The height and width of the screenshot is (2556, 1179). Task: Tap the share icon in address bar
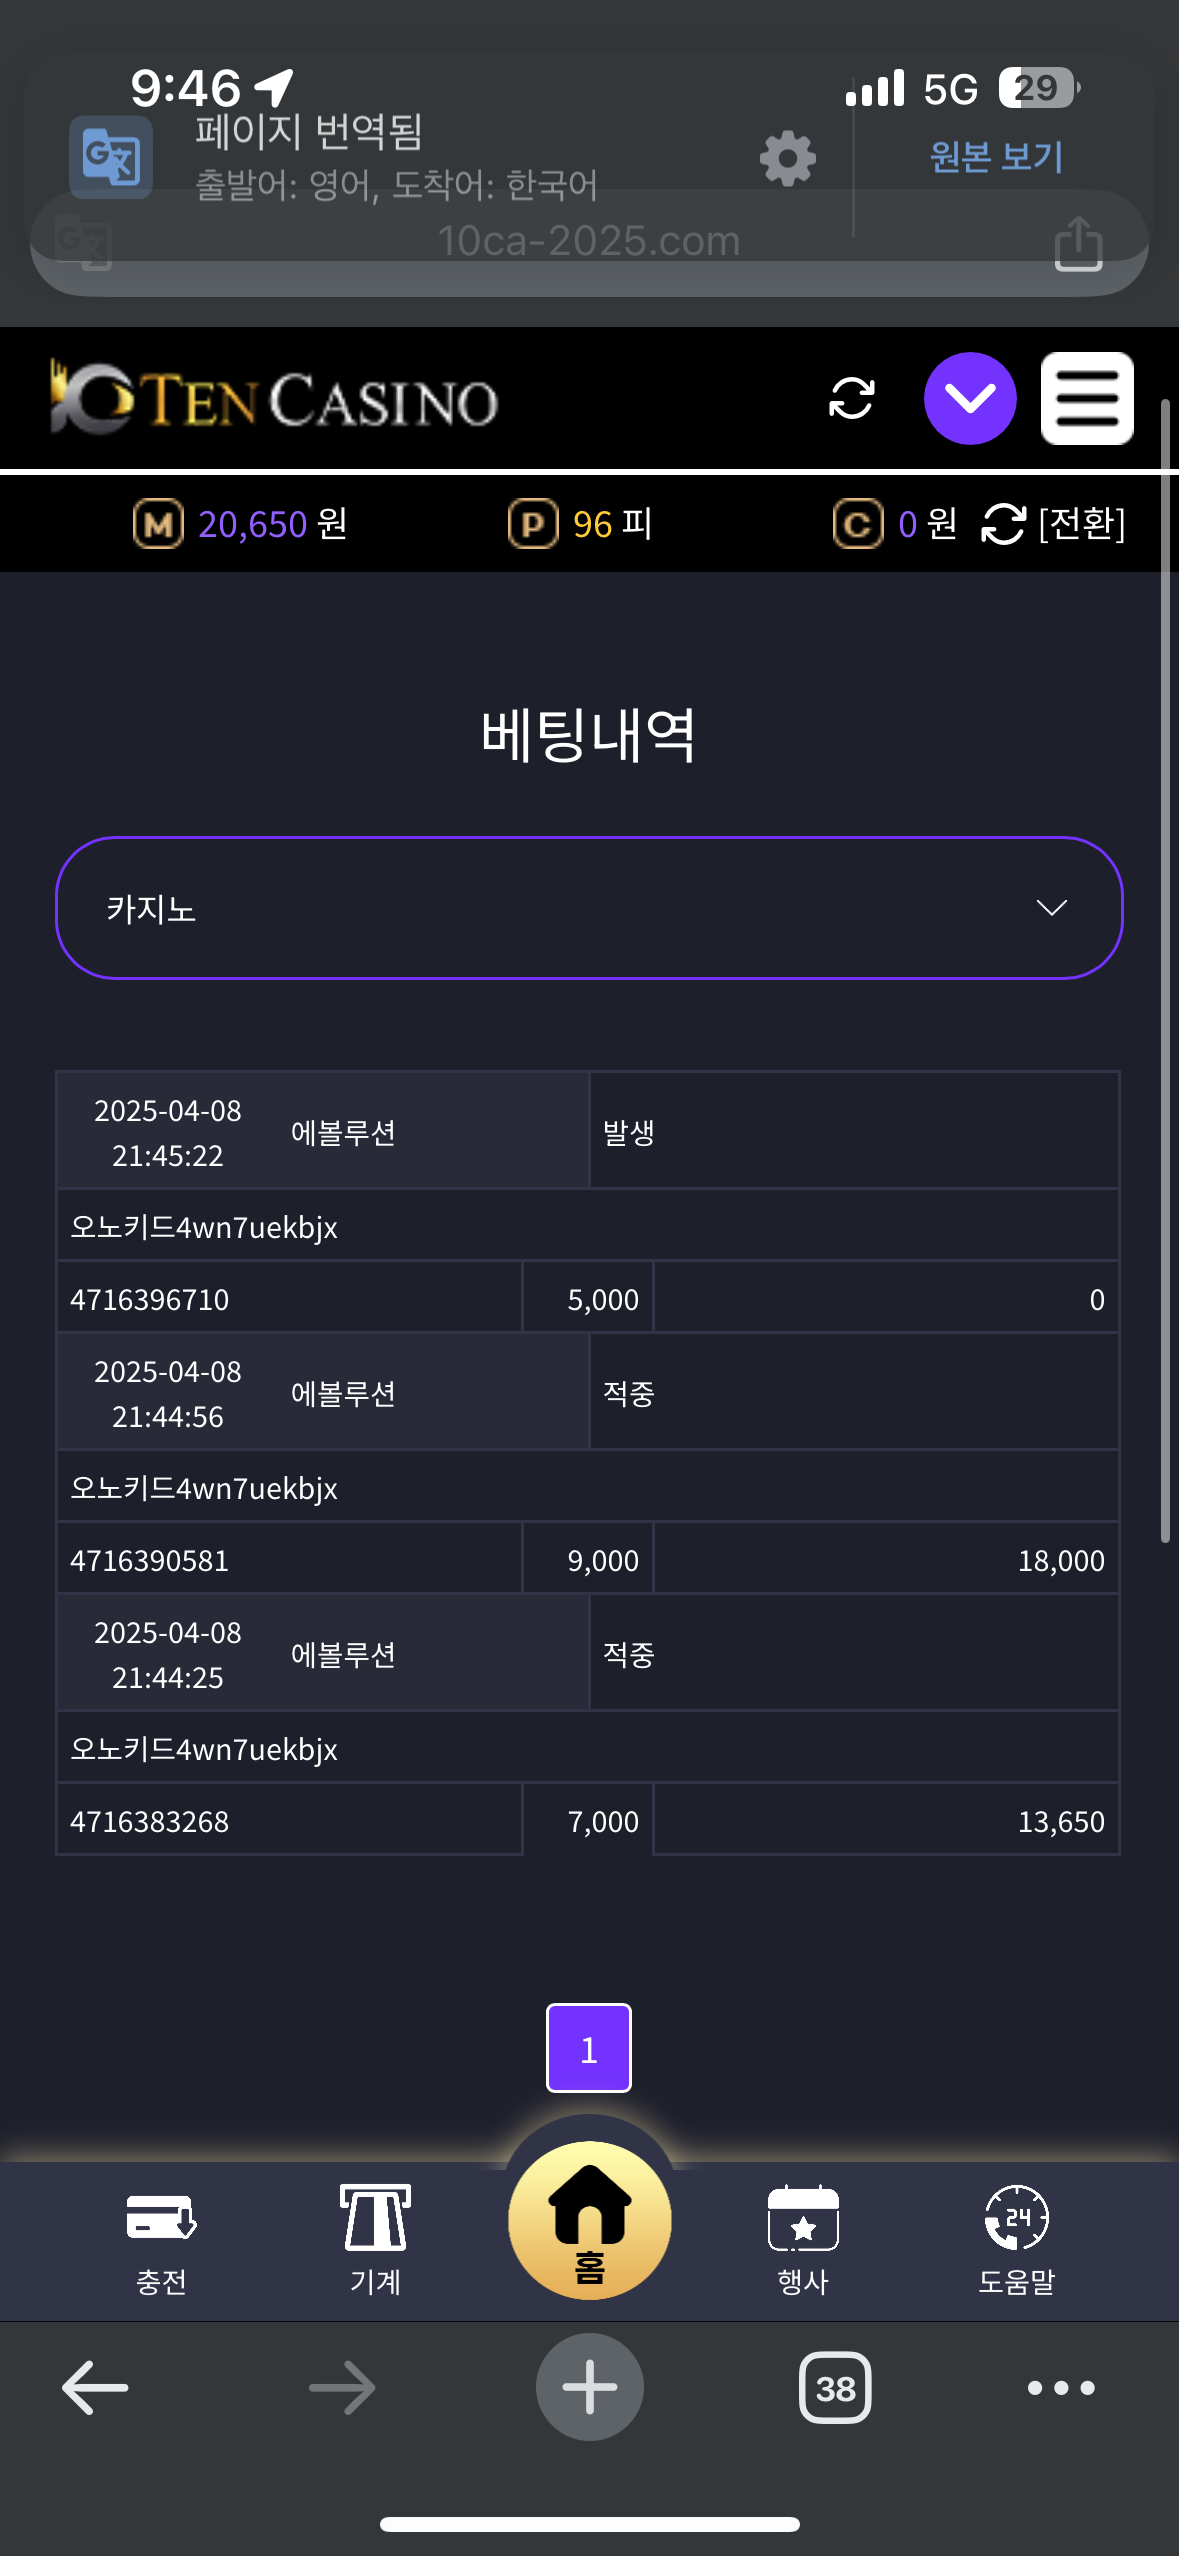[1078, 244]
